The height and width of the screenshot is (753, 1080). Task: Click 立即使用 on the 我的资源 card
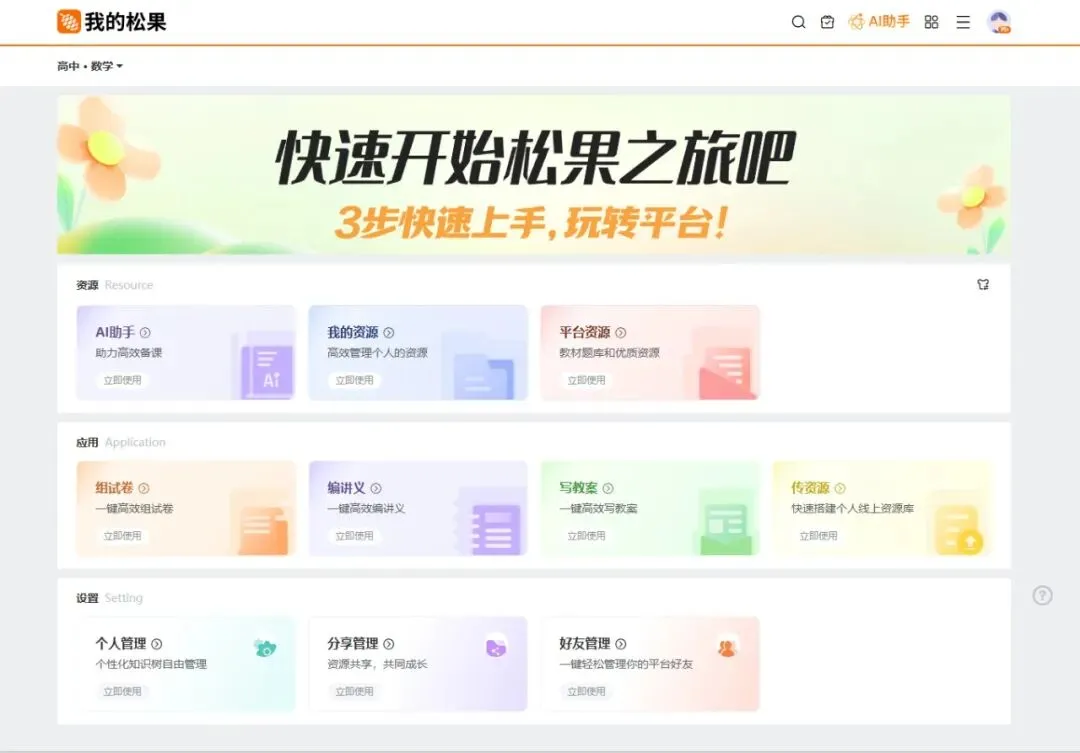(x=354, y=380)
